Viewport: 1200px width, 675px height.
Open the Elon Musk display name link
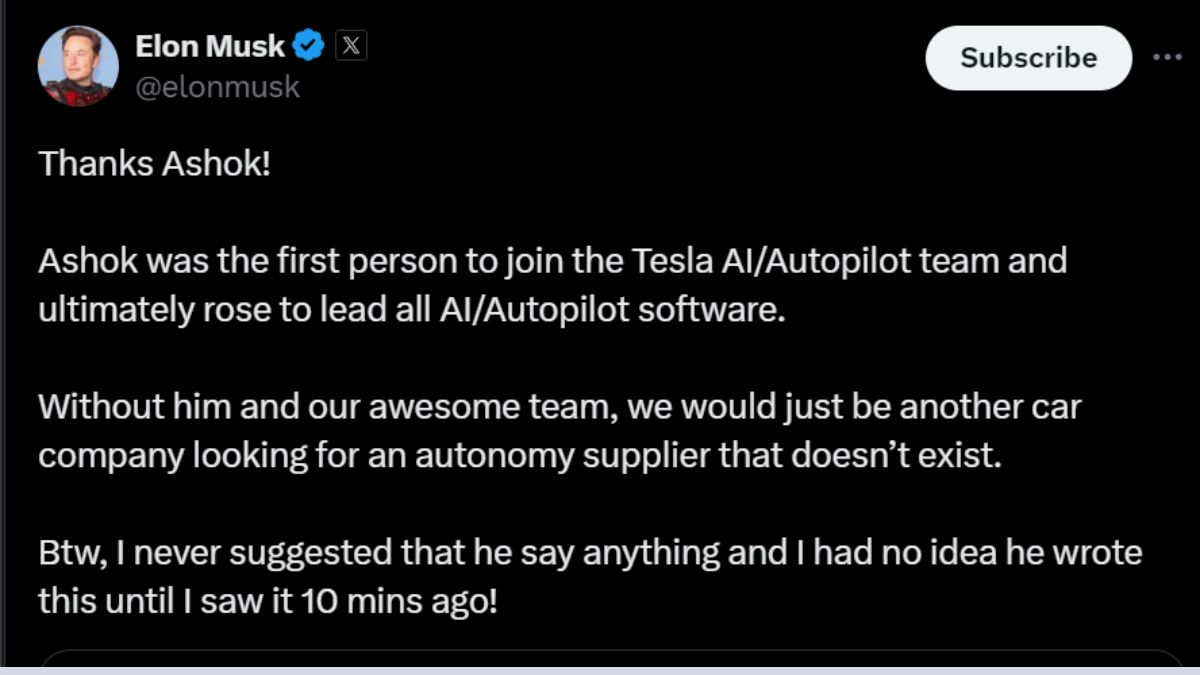pos(210,45)
